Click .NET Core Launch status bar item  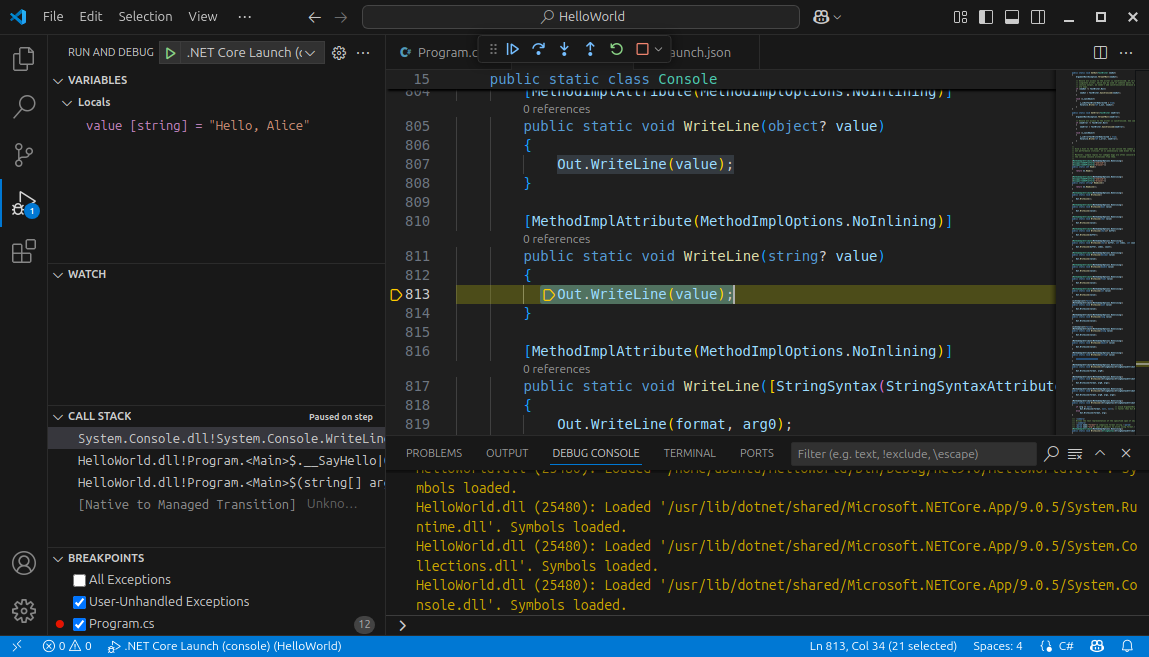point(224,646)
